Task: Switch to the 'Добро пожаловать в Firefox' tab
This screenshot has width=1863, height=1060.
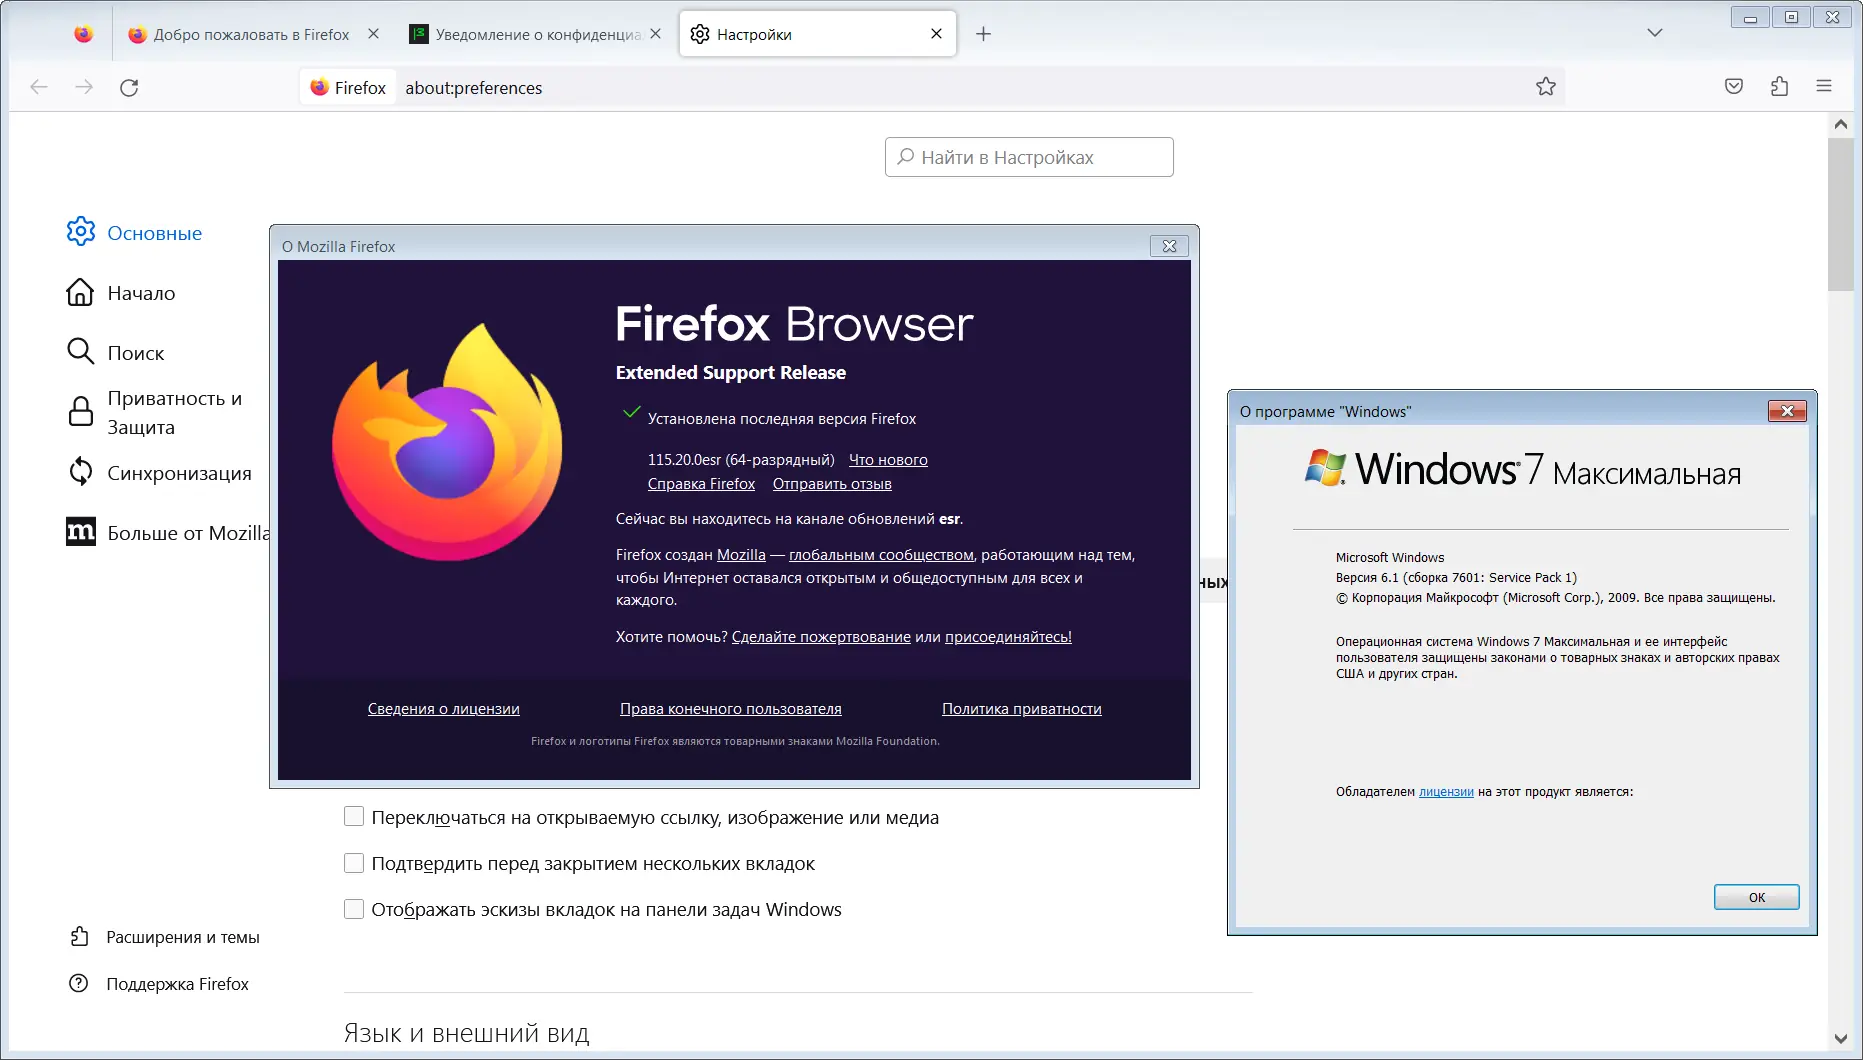Action: 254,34
